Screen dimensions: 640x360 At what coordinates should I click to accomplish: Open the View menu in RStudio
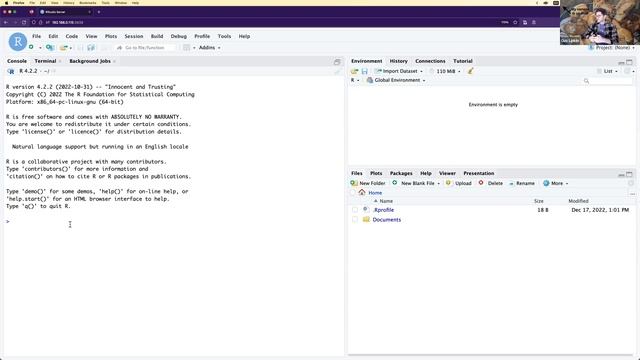tap(91, 36)
